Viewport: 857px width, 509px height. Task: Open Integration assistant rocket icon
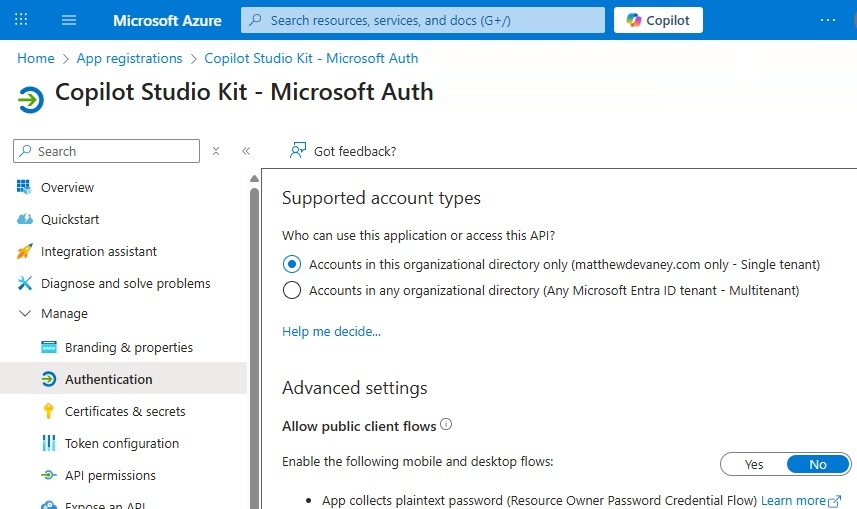(25, 251)
